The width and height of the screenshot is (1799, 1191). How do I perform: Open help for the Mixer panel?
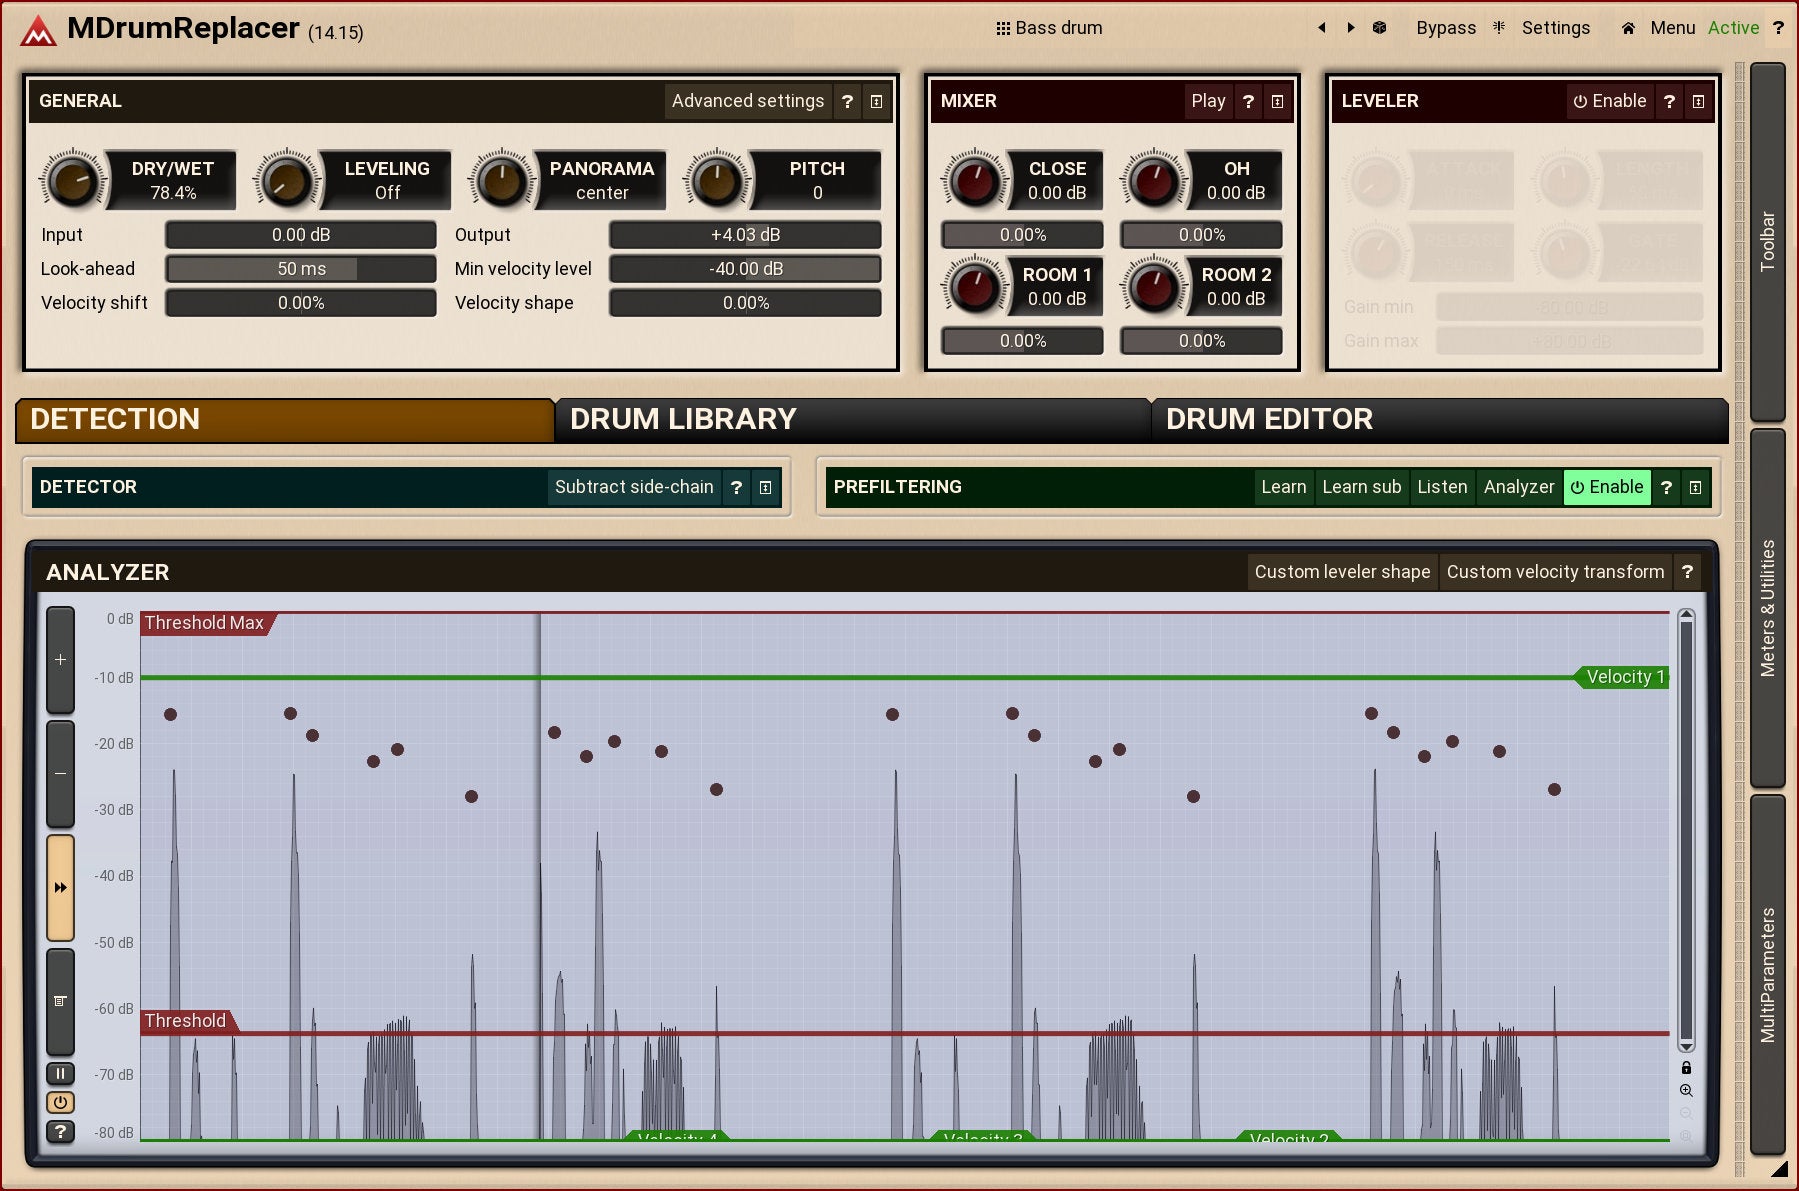[1248, 101]
